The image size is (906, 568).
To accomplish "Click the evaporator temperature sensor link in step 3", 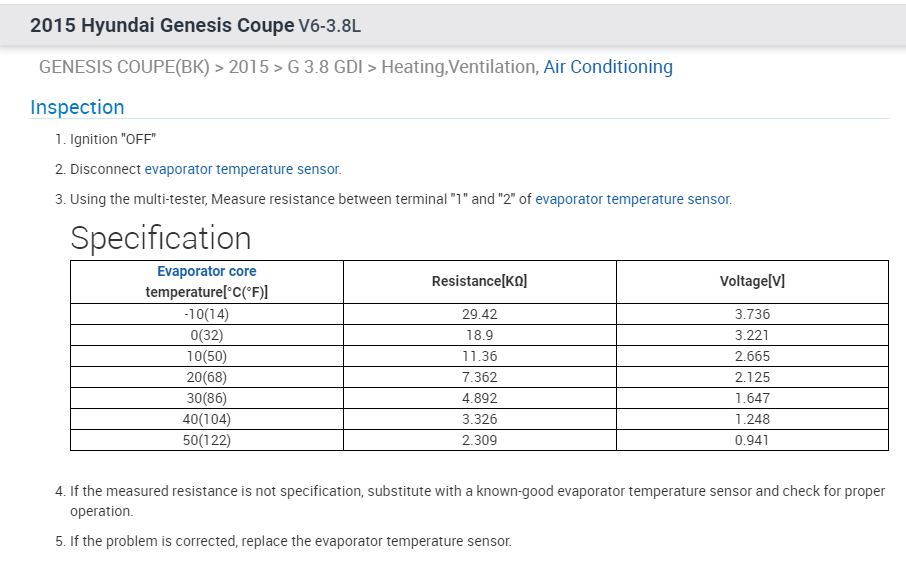I will click(632, 199).
